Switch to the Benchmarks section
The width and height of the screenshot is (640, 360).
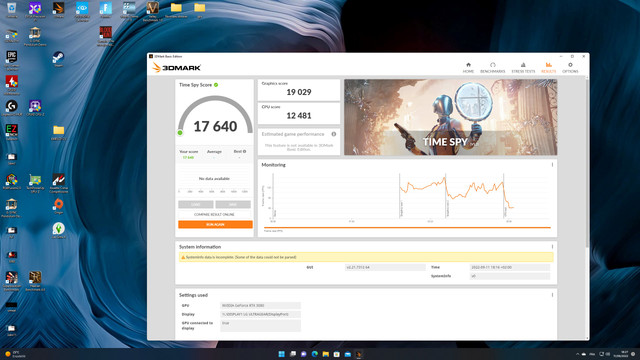tap(493, 67)
